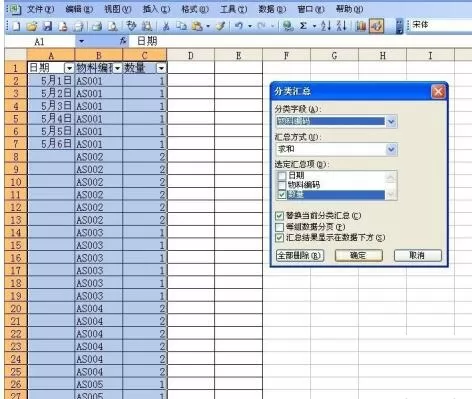
Task: Click the Excel workbook icon beside 文件 menu
Action: point(15,9)
